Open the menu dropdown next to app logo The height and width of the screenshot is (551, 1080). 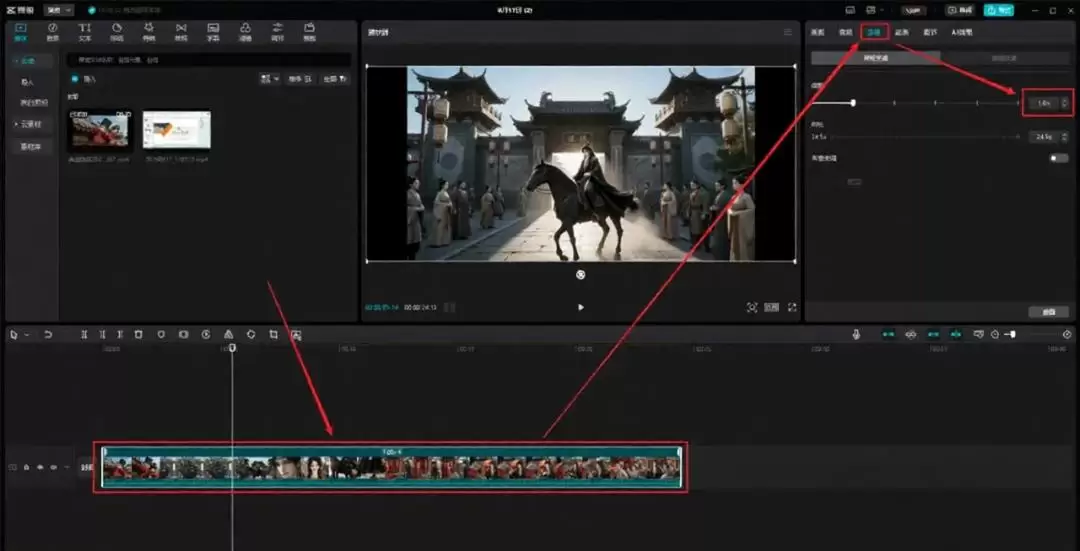tap(59, 10)
